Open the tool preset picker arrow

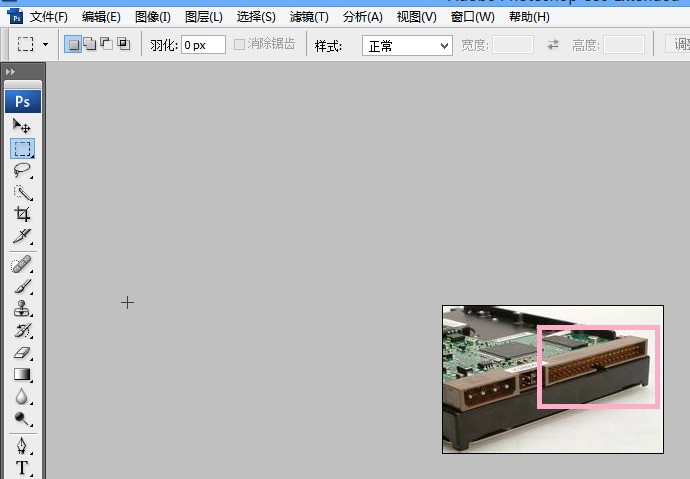pos(45,45)
